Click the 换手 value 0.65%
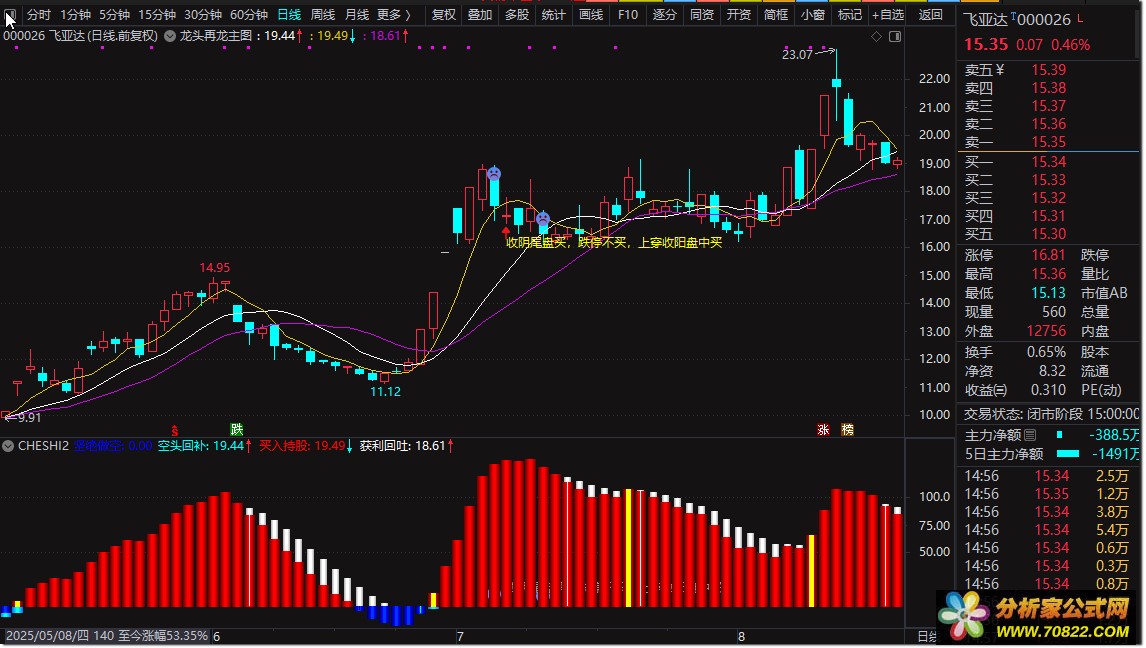This screenshot has height=648, width=1146. point(1046,352)
